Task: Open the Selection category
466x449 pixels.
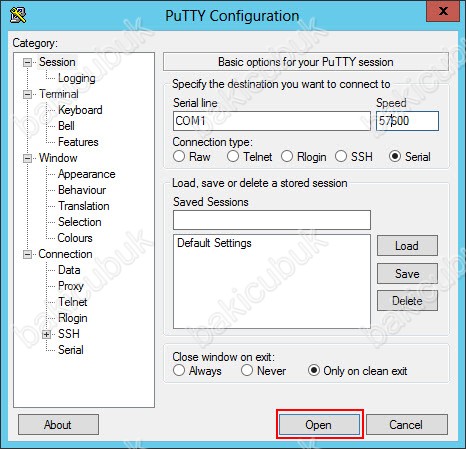Action: pyautogui.click(x=79, y=222)
